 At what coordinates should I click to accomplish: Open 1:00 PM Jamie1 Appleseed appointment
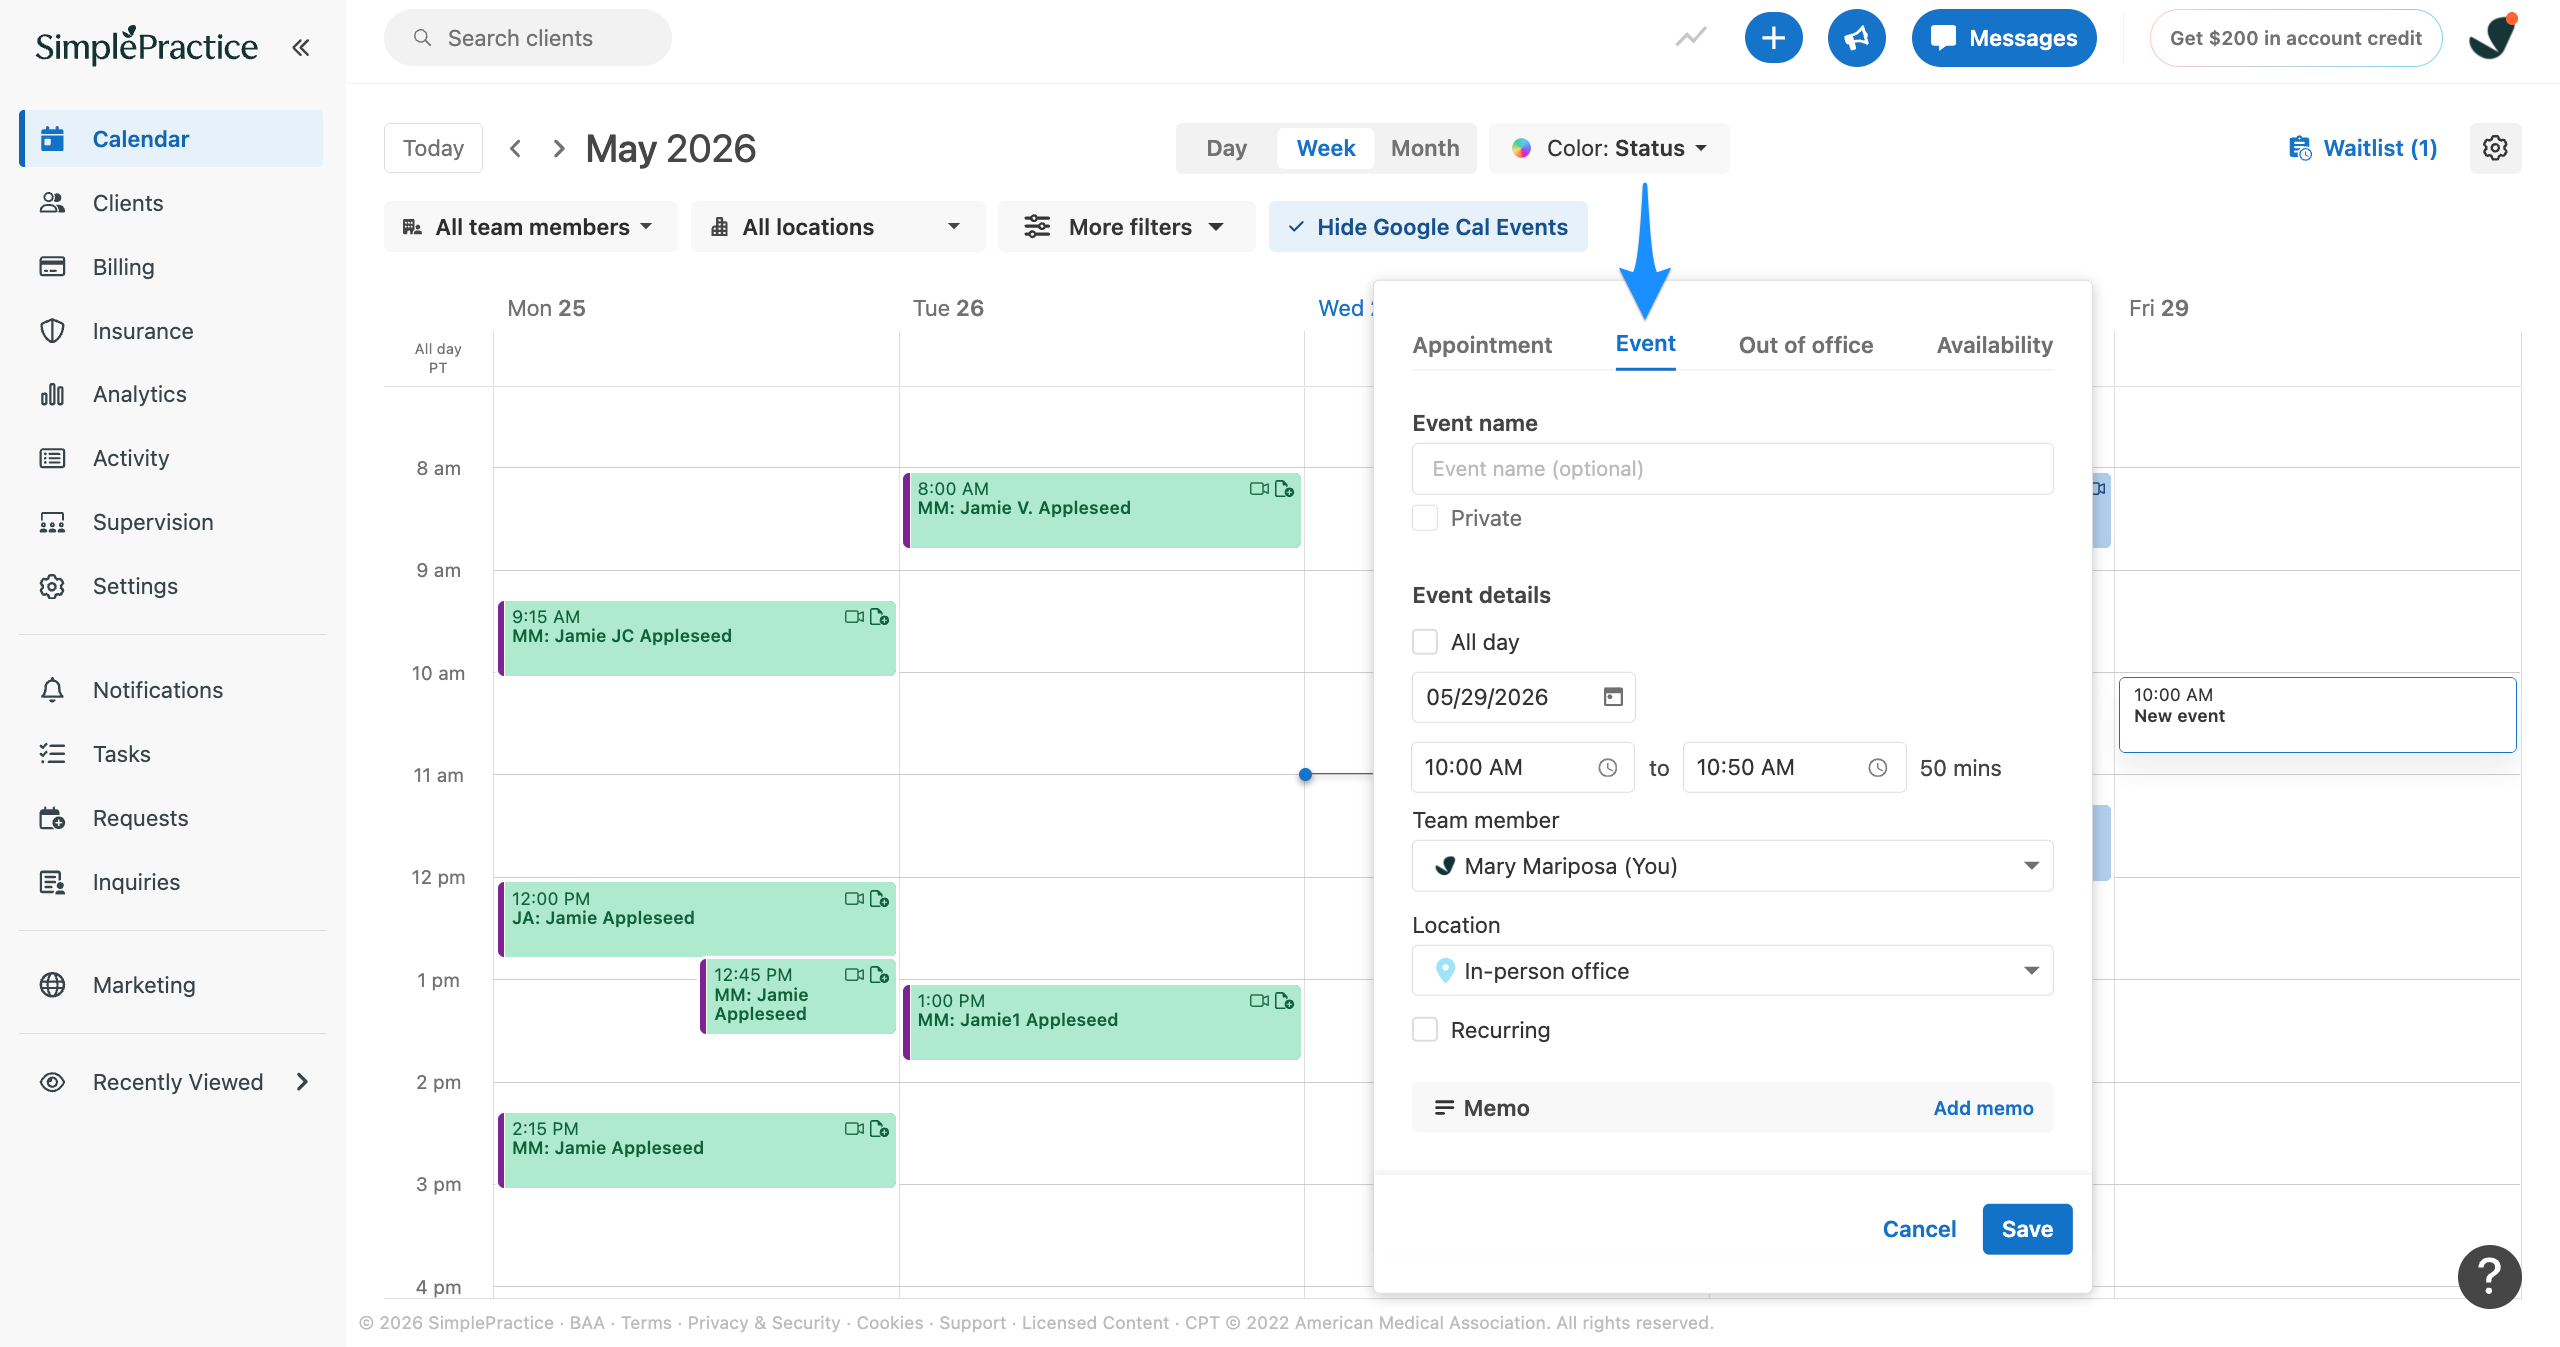tap(1102, 1022)
